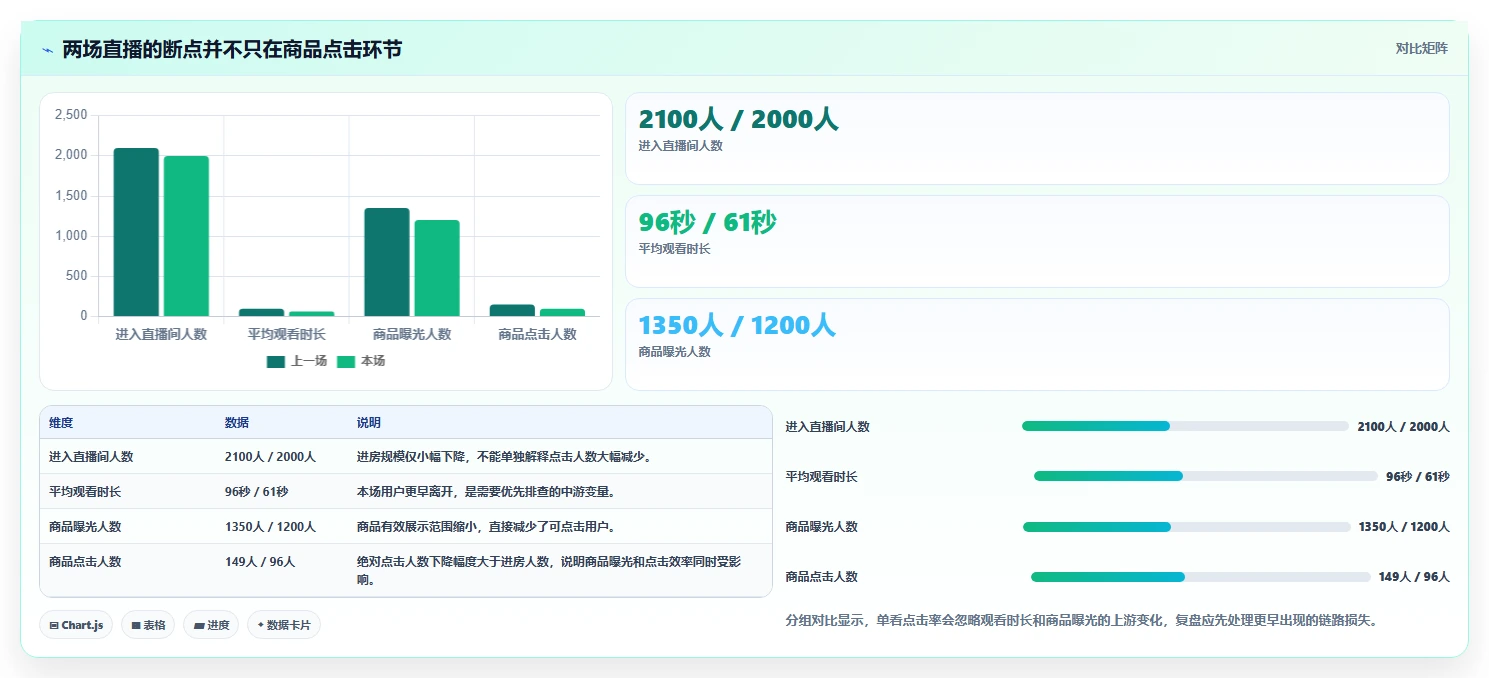Click the 平均观看时长 chart axis label
The height and width of the screenshot is (678, 1489).
pyautogui.click(x=286, y=334)
